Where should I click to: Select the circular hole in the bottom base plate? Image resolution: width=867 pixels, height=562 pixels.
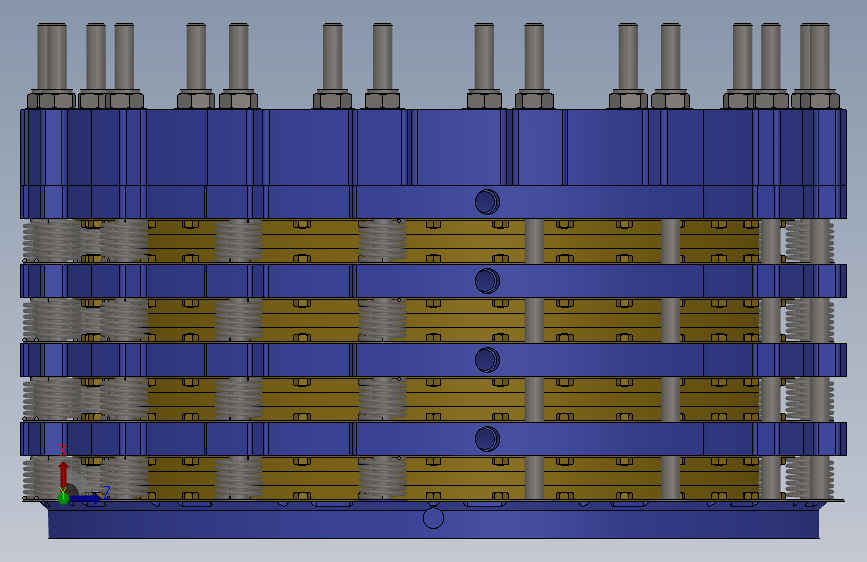(433, 518)
